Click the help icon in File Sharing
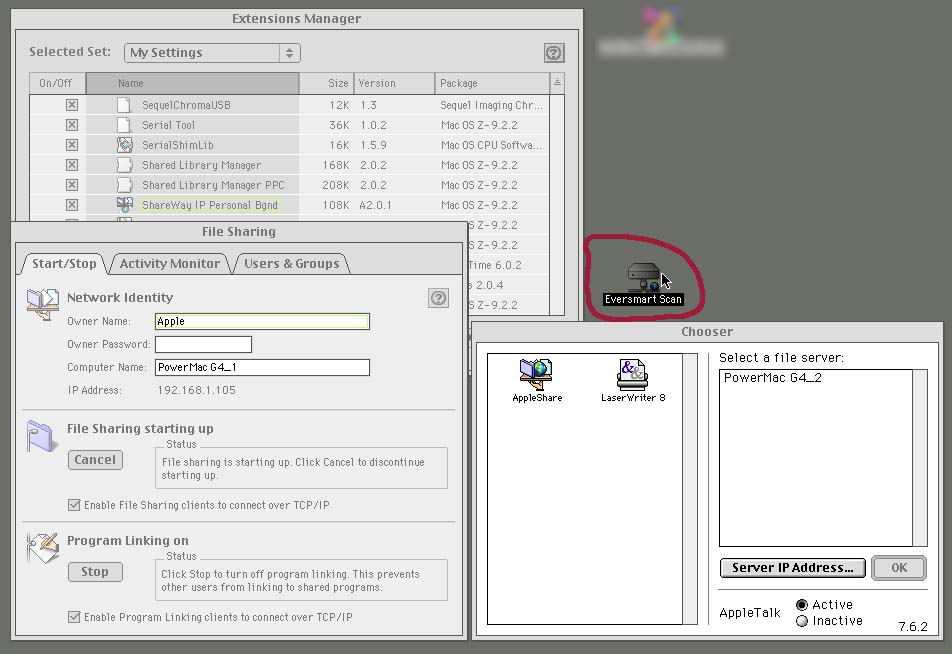 [438, 298]
